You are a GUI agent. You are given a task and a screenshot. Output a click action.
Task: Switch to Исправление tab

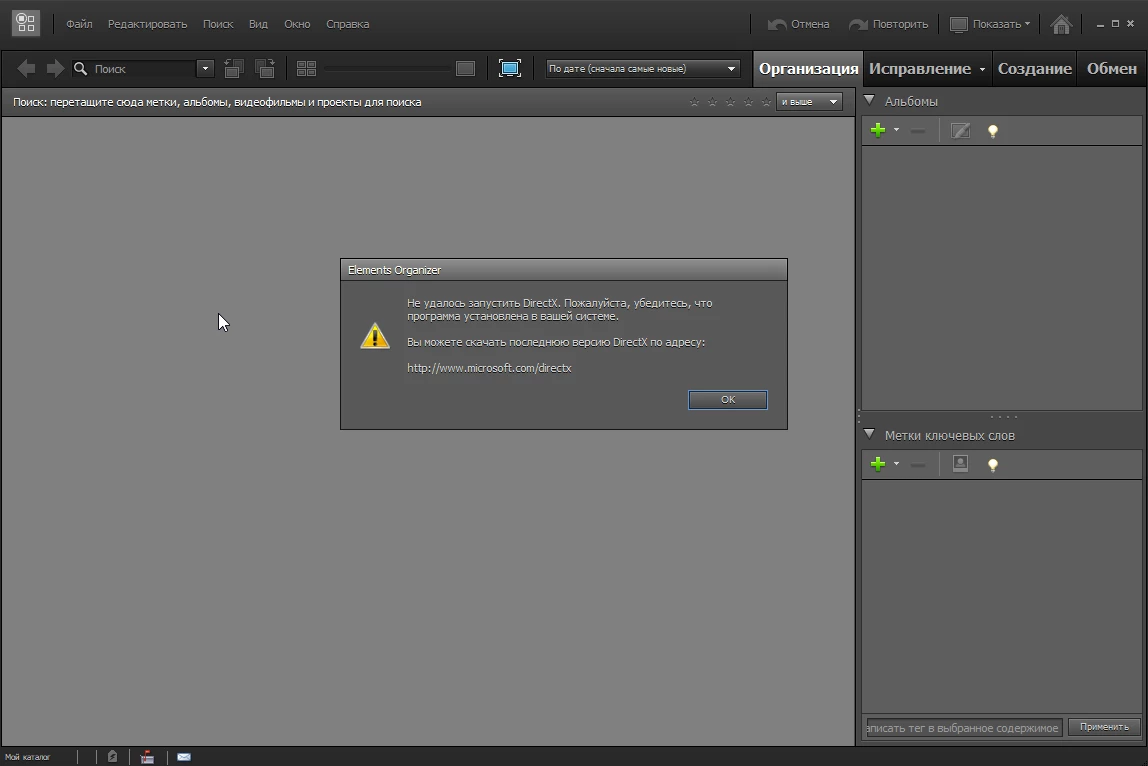920,69
